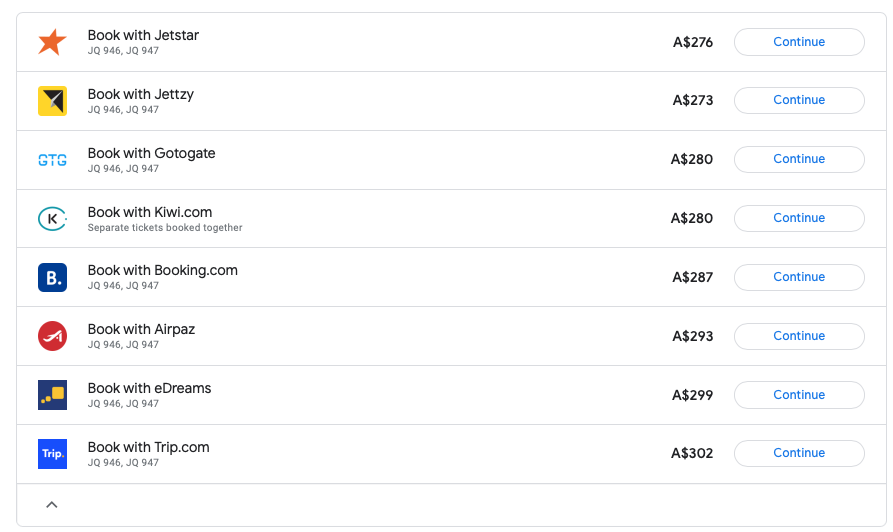Click the 'Book with Jettzy' label
The image size is (893, 532).
point(141,94)
